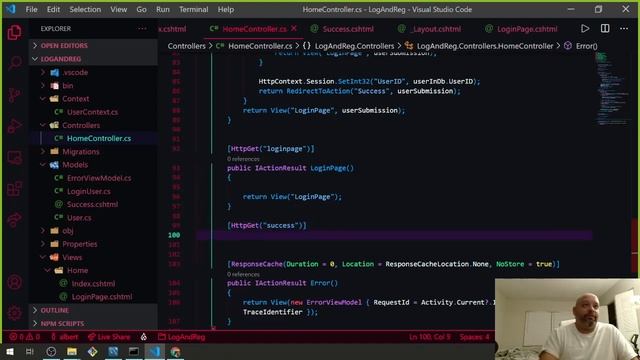Open UserContext.cs in the explorer

pos(92,112)
